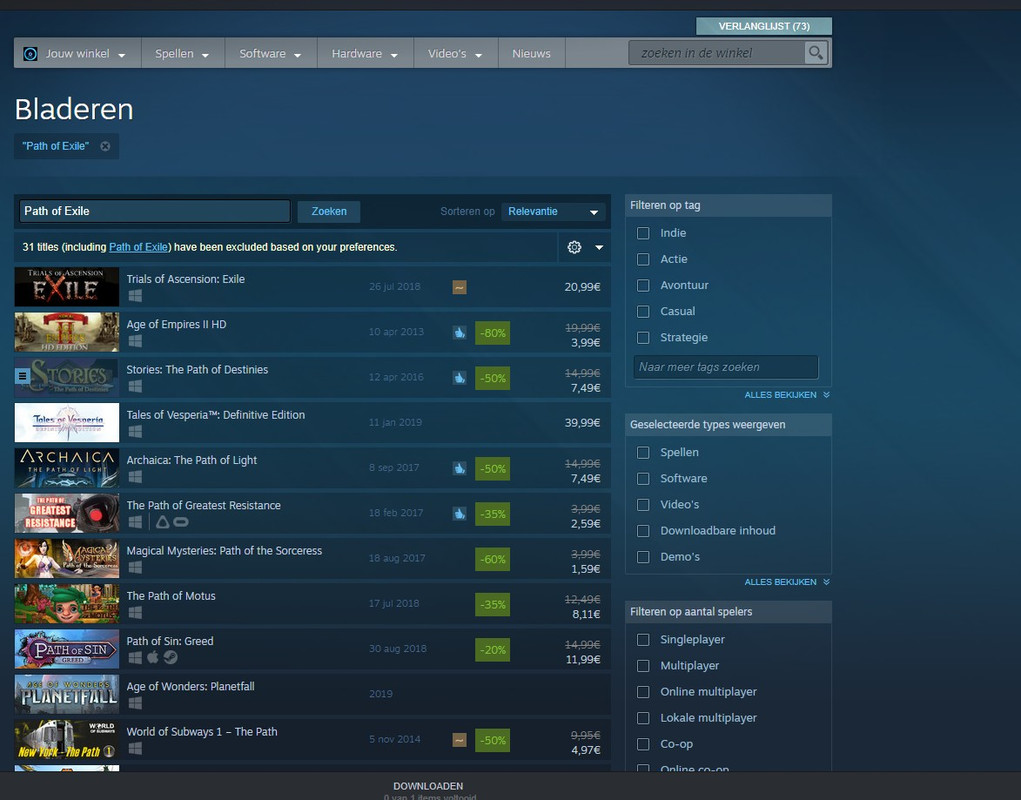Click Windows icon under The Path of Motus
Viewport: 1021px width, 800px height.
pyautogui.click(x=135, y=613)
